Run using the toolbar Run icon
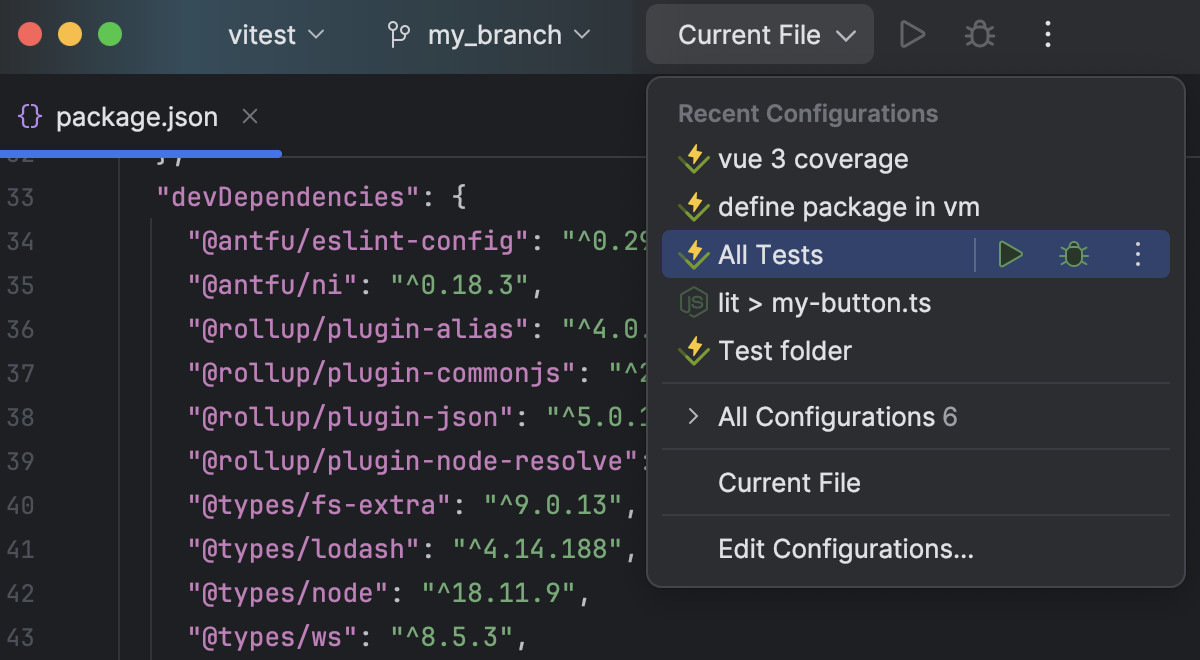Image resolution: width=1200 pixels, height=660 pixels. 911,35
